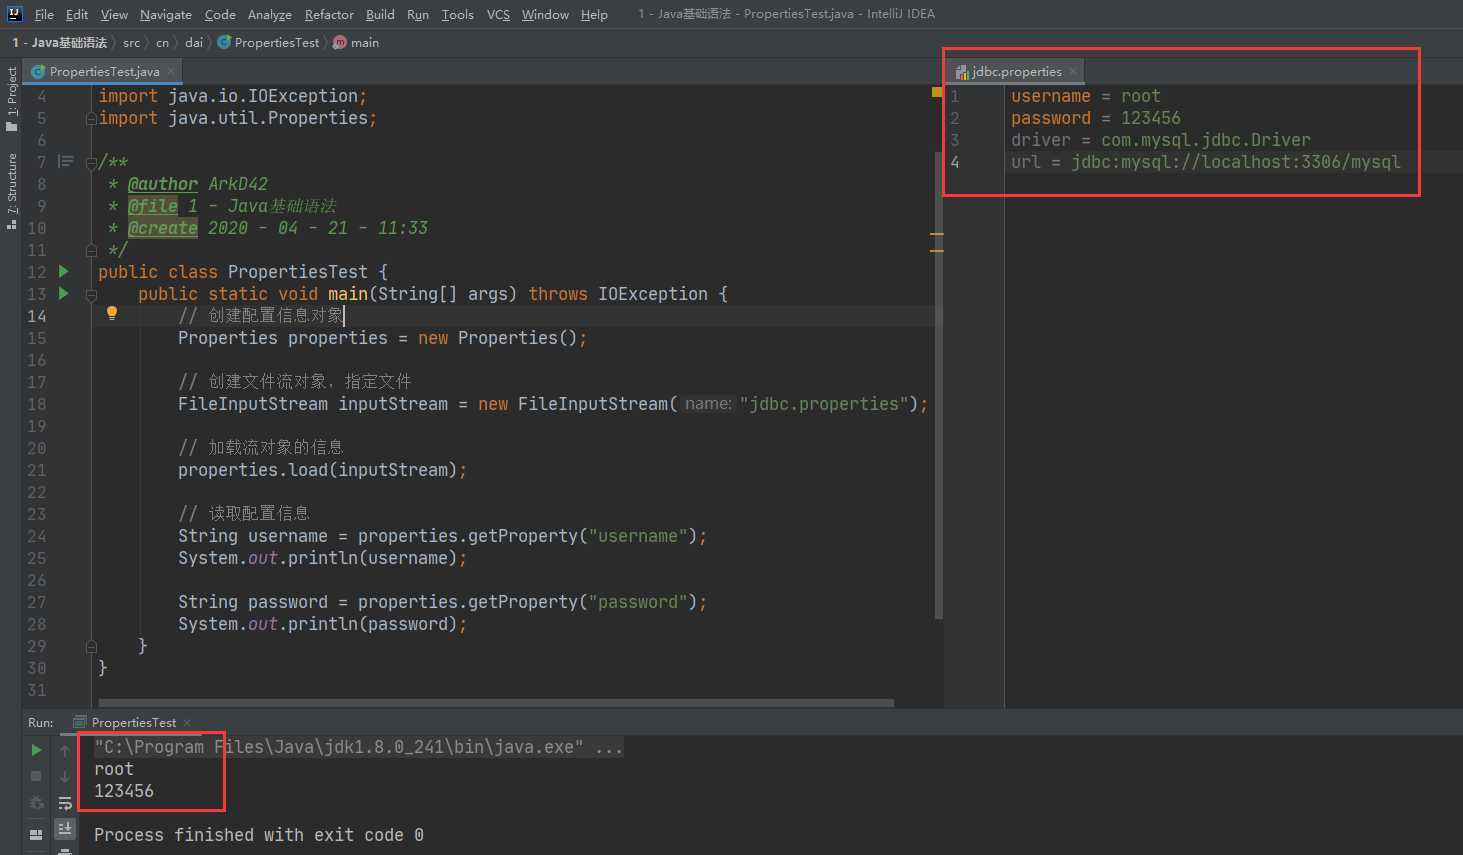Click the 'cn' breadcrumb
1463x855 pixels.
click(x=162, y=42)
